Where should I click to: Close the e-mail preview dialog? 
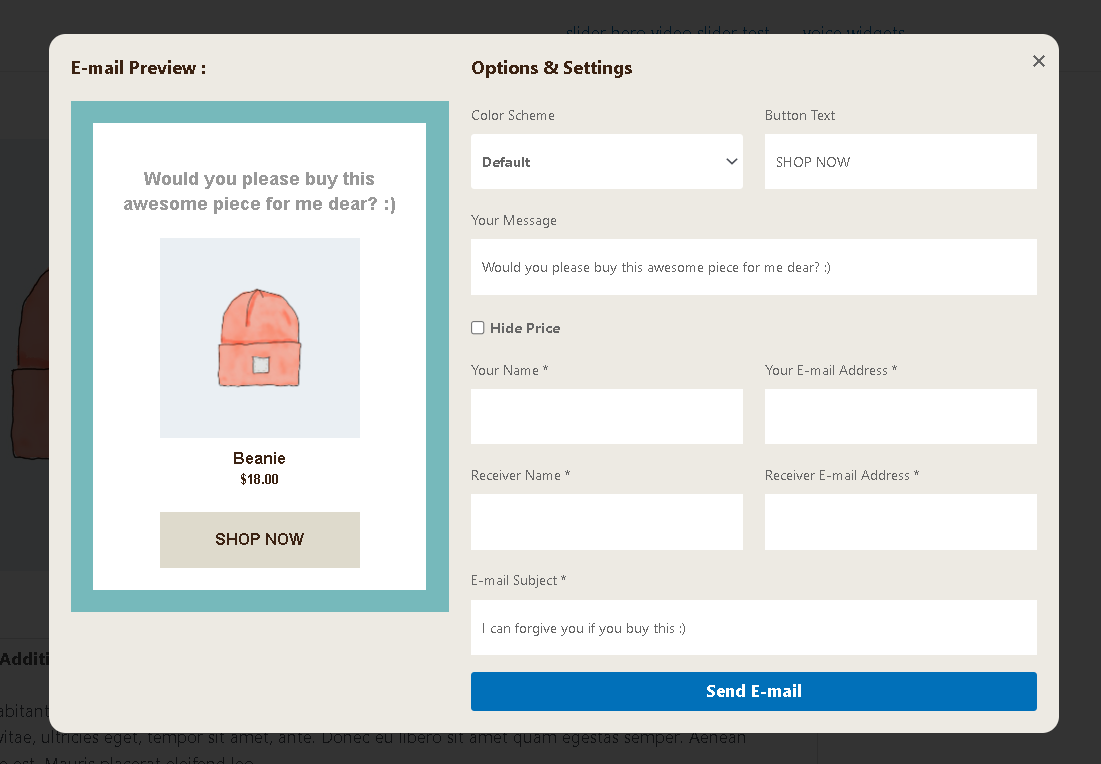point(1038,61)
